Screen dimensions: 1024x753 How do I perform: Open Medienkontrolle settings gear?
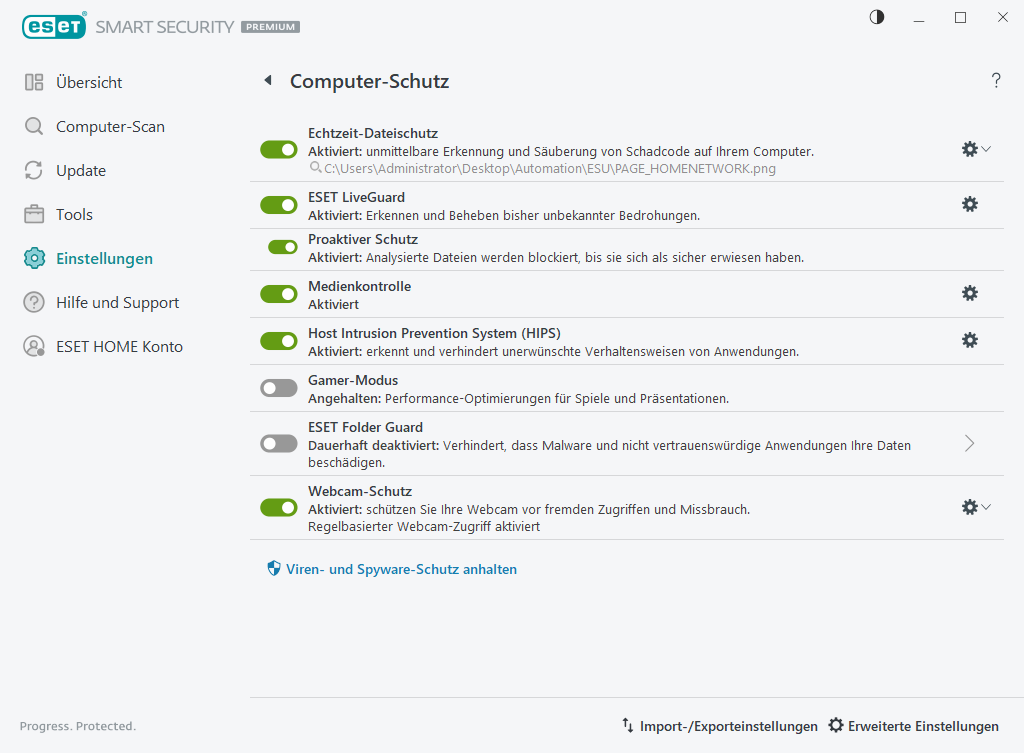969,293
